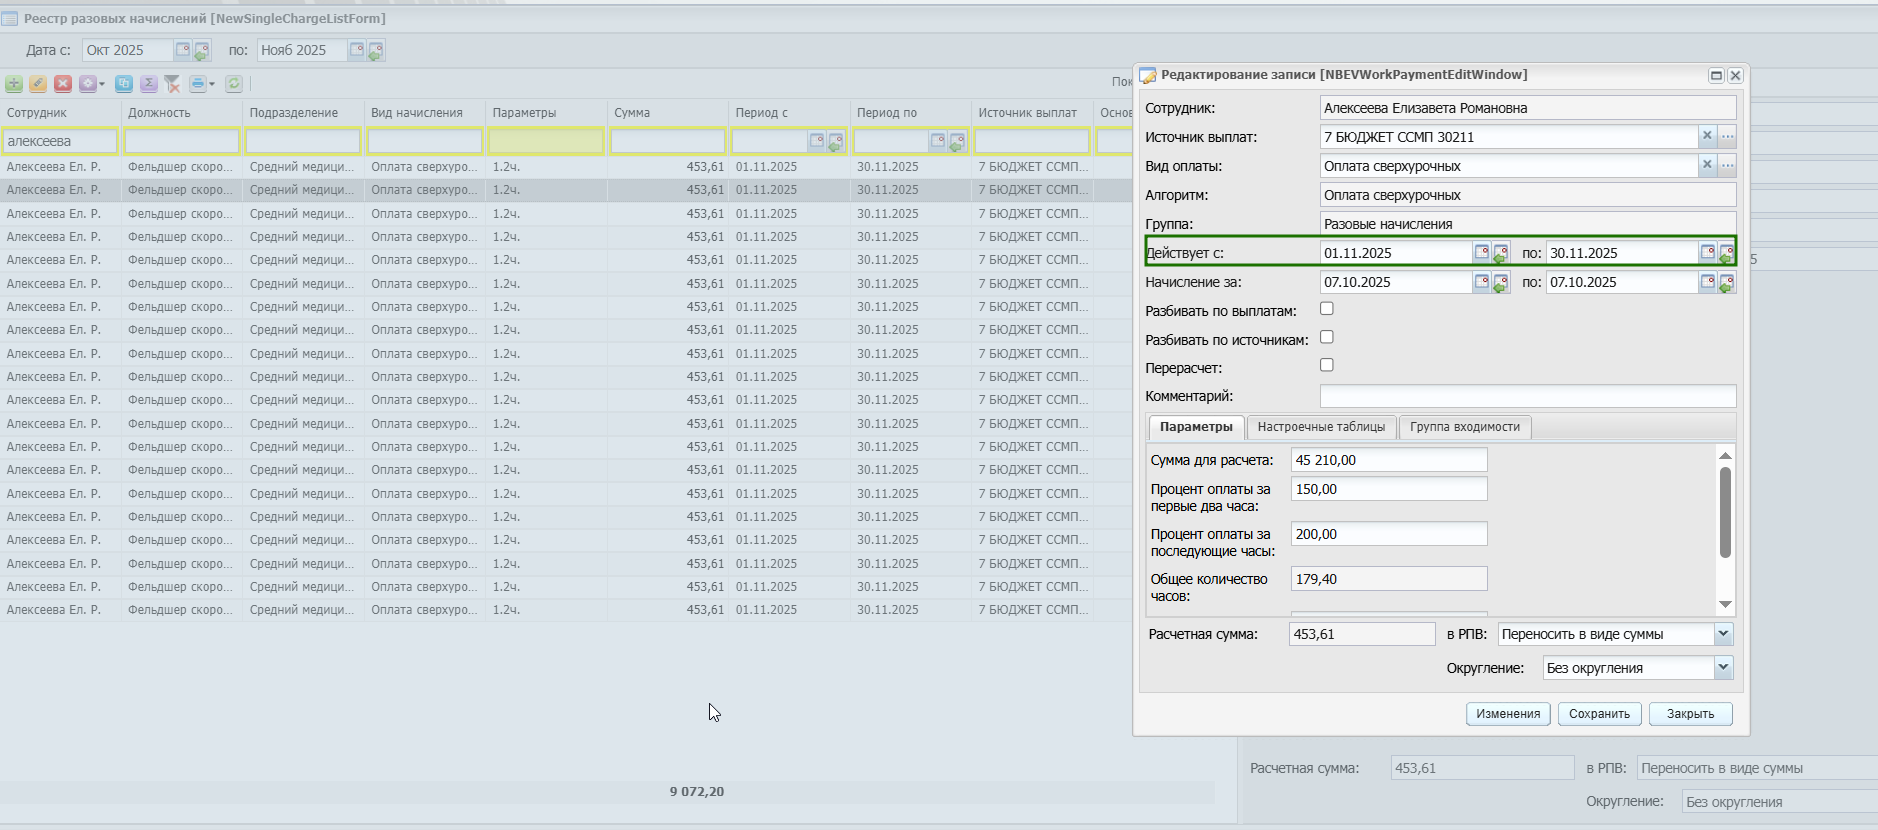Click the 'Расчетная сумма' field in dialog

click(x=1362, y=634)
